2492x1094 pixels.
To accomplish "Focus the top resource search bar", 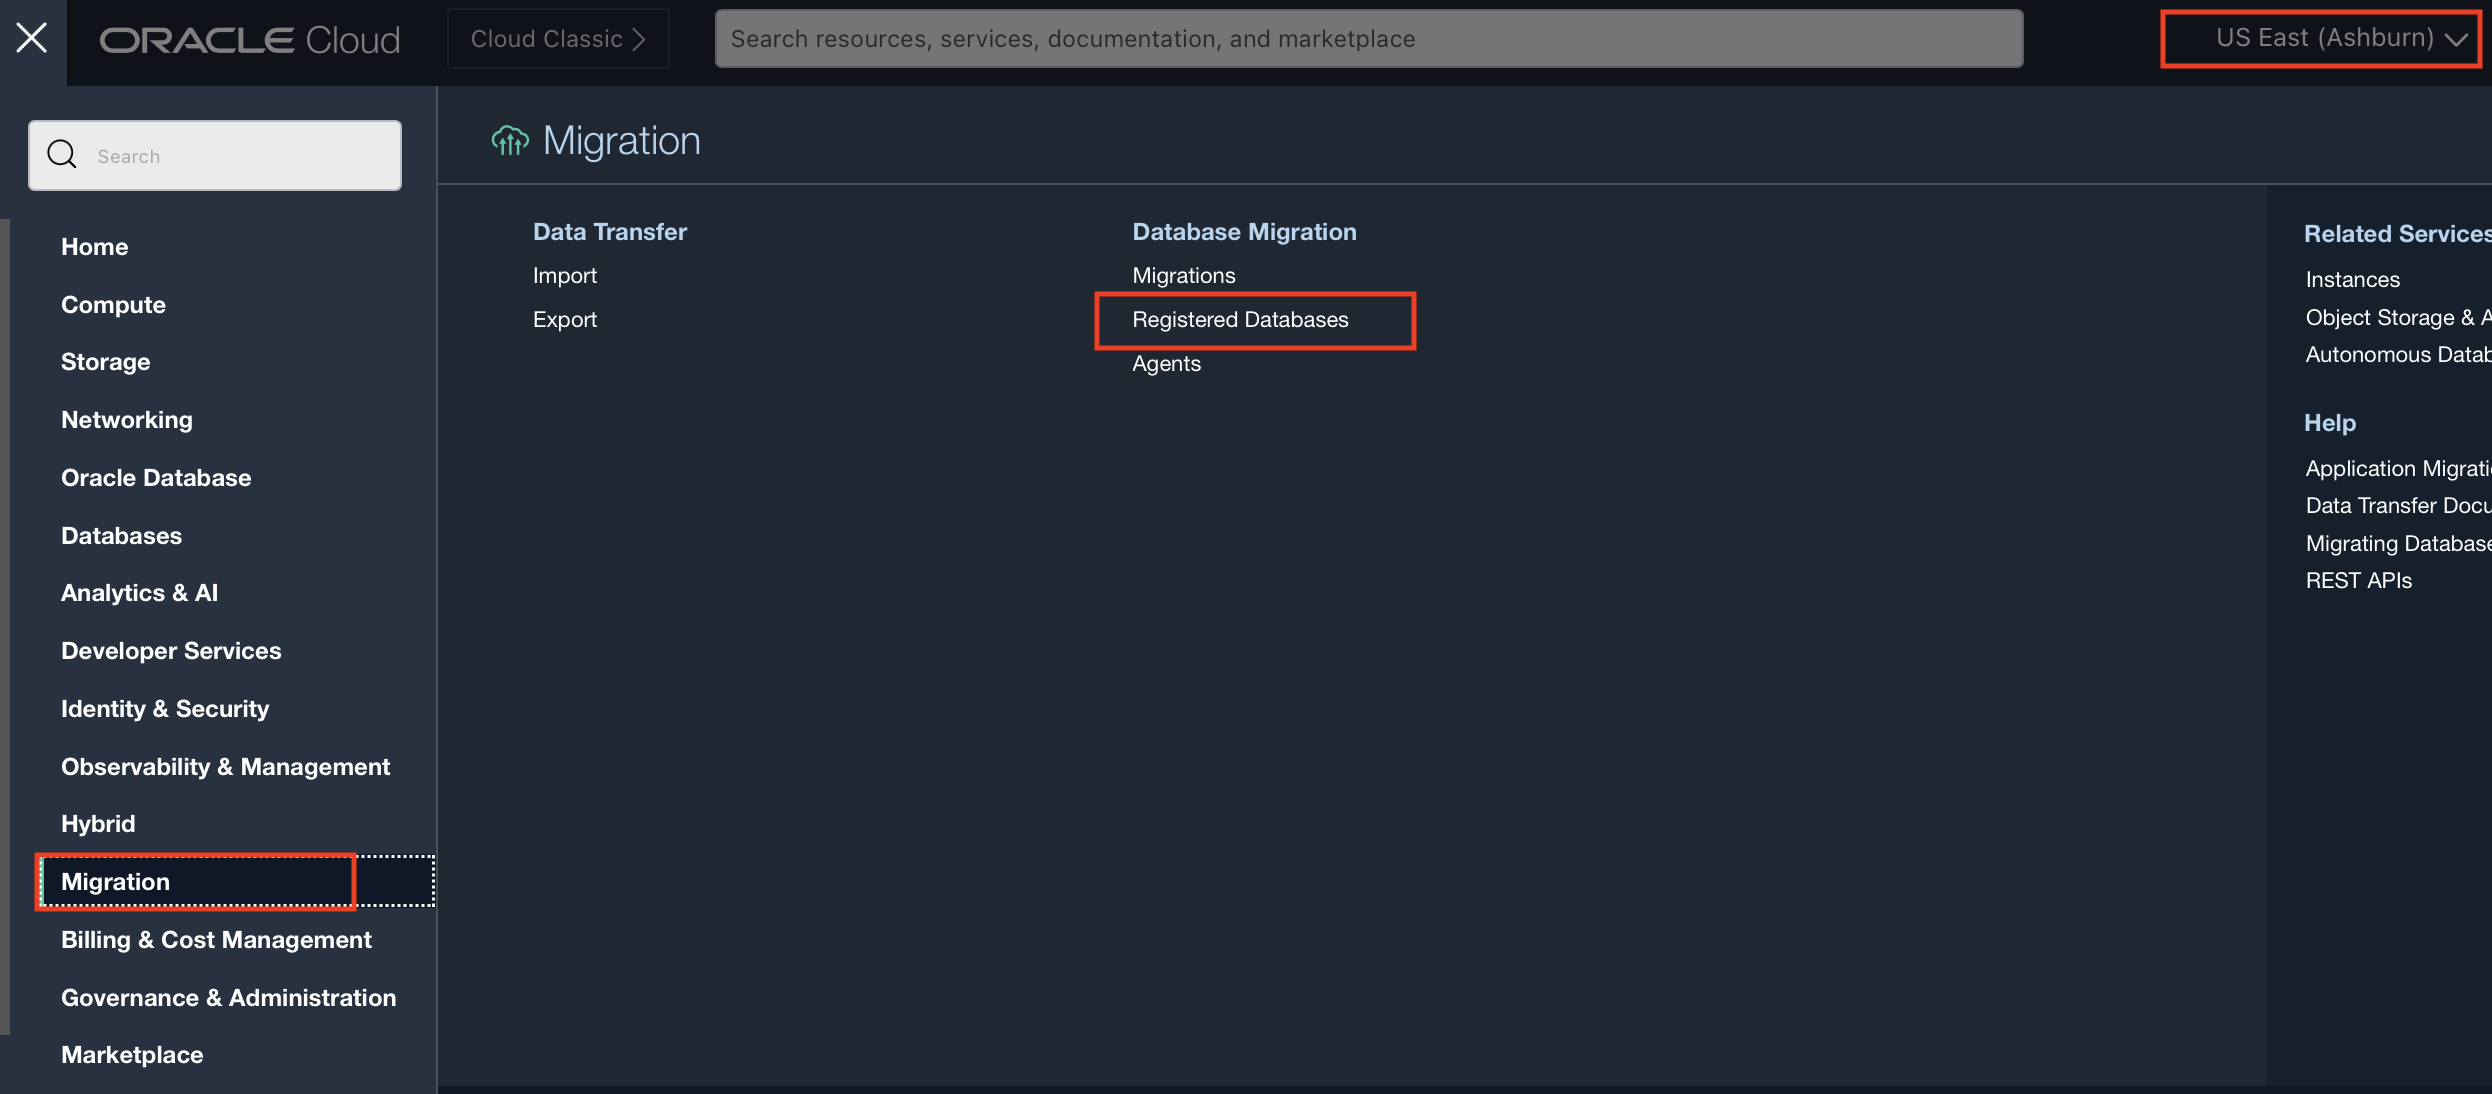I will [x=1368, y=39].
